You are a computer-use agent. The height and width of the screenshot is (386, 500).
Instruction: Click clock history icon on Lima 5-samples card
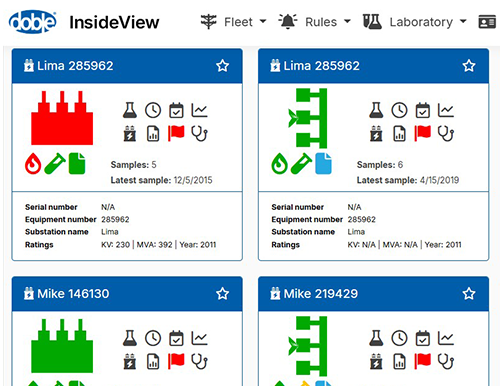click(x=153, y=110)
